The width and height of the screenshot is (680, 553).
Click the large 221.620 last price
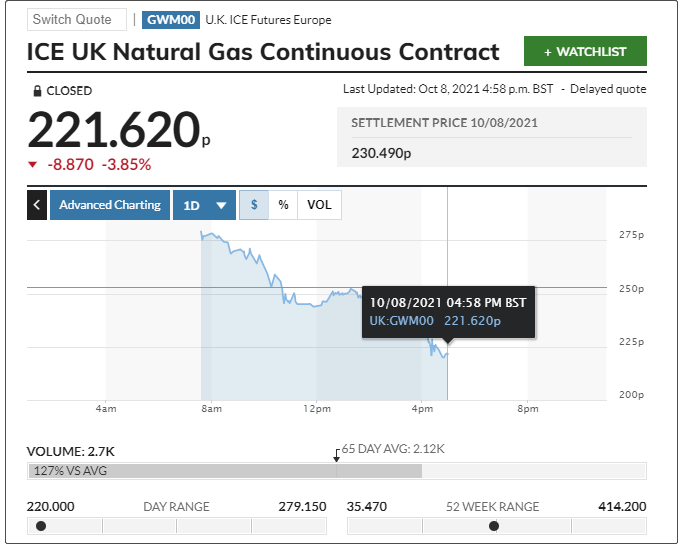(x=112, y=130)
